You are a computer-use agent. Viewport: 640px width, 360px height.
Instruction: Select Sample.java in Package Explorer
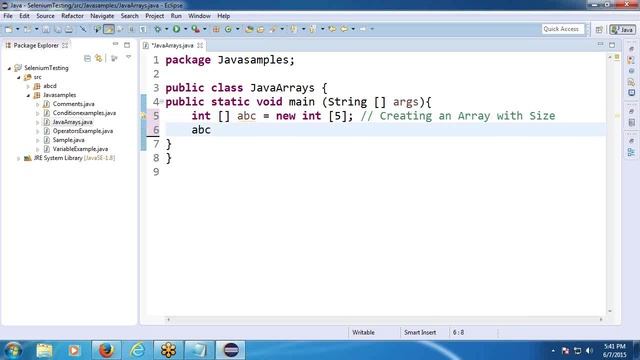click(x=69, y=140)
